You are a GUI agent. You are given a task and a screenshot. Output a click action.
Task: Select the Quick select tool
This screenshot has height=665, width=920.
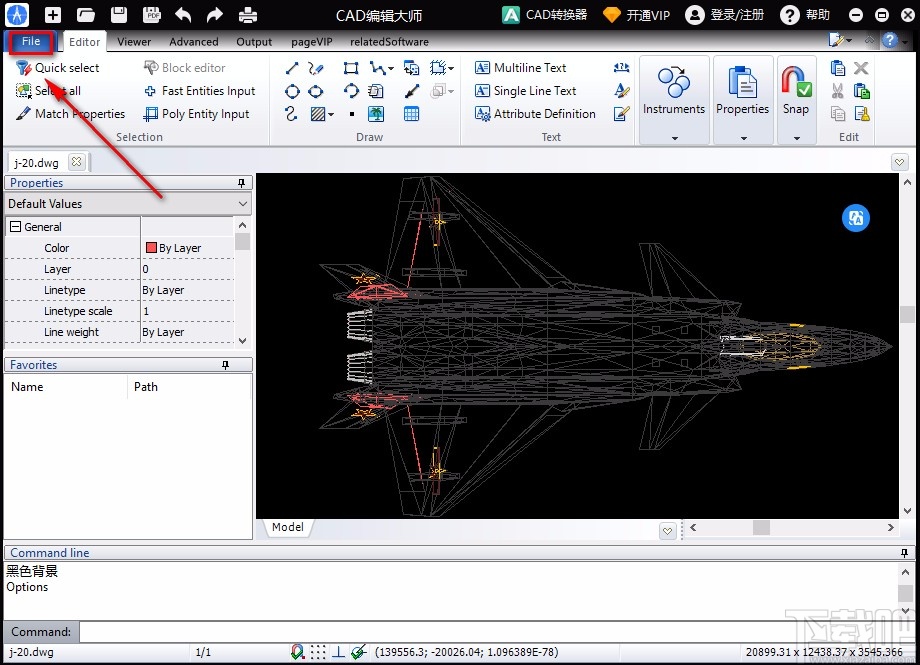click(58, 68)
